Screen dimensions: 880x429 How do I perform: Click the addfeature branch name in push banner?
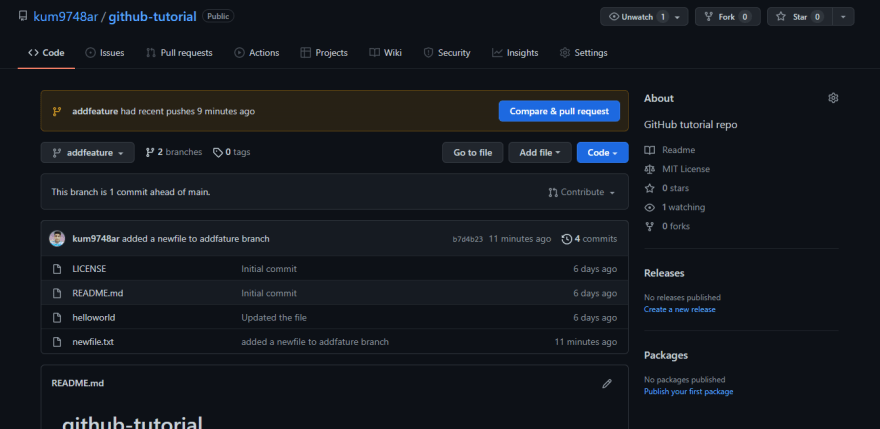(95, 111)
